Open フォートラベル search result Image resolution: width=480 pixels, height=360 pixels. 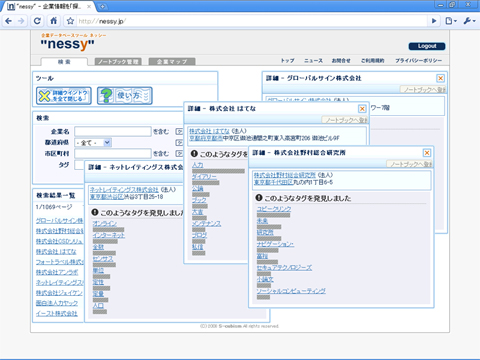59,262
